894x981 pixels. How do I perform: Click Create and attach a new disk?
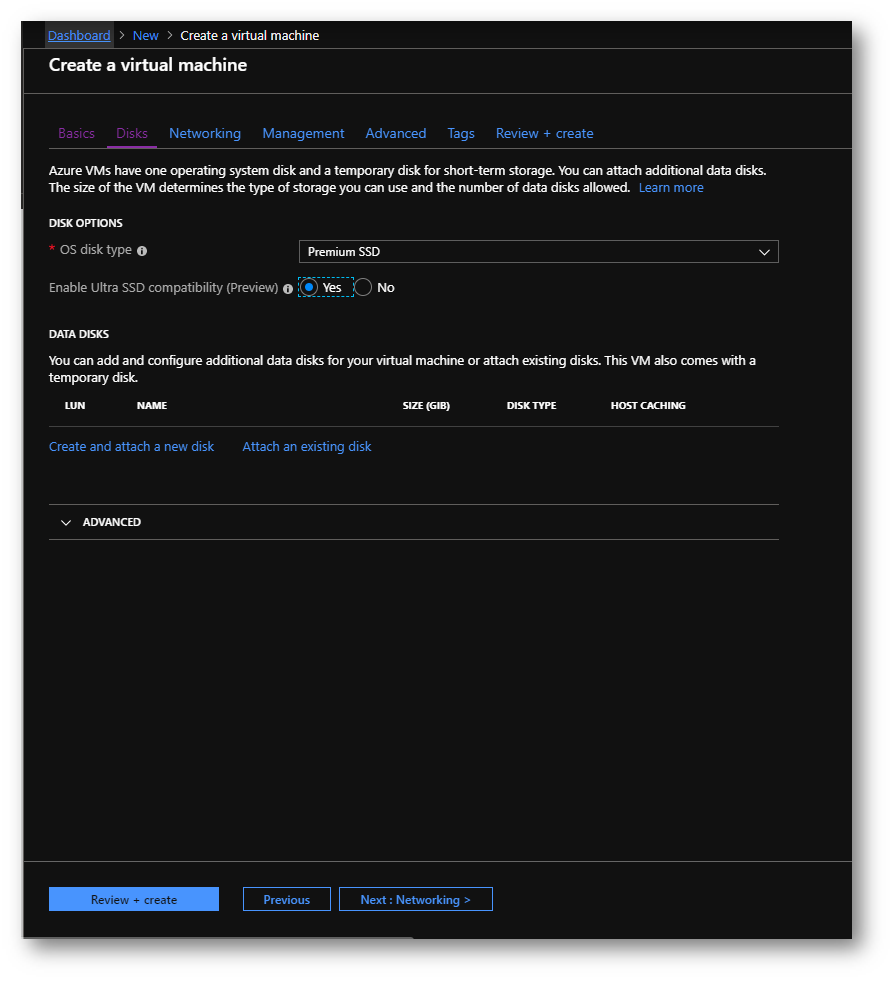pos(131,447)
